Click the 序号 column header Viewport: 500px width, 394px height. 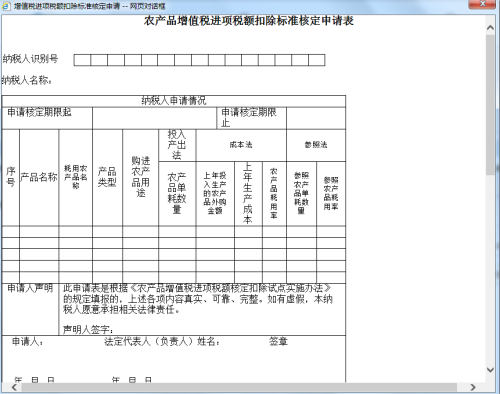click(11, 178)
